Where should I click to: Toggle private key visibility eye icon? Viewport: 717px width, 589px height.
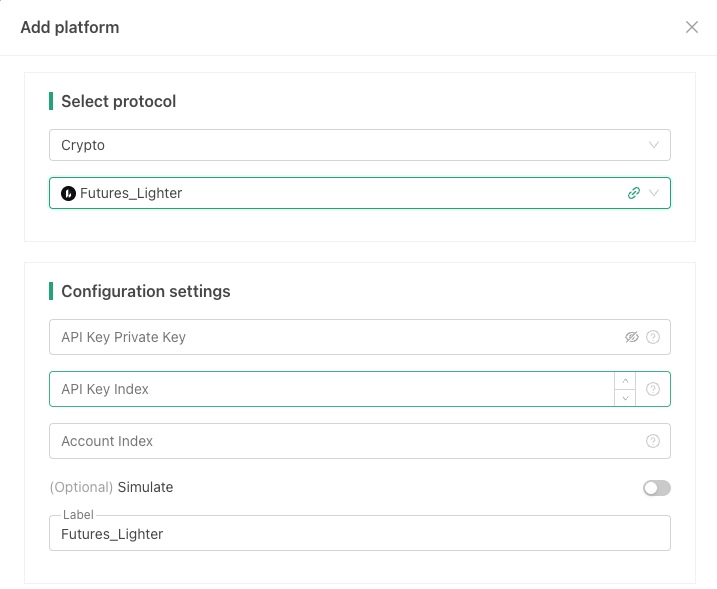[631, 337]
